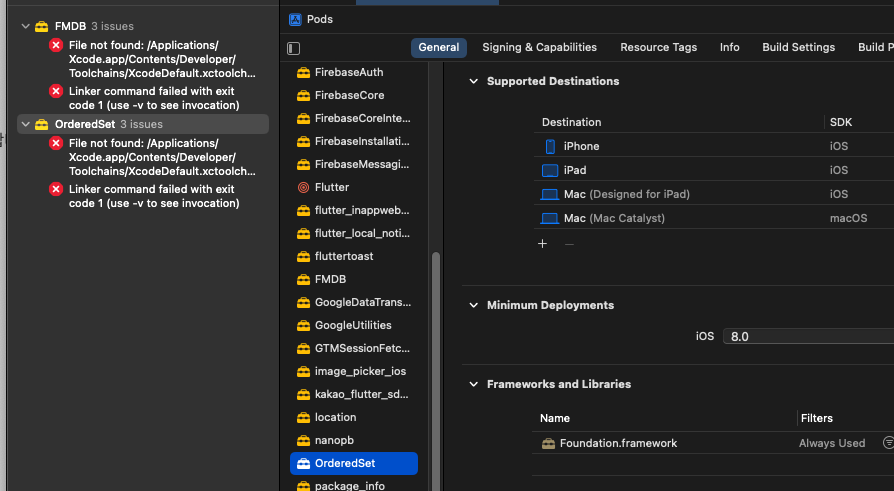Screen dimensions: 894x491
Task: Click red error icon of FMDB Linker failure
Action: [56, 91]
